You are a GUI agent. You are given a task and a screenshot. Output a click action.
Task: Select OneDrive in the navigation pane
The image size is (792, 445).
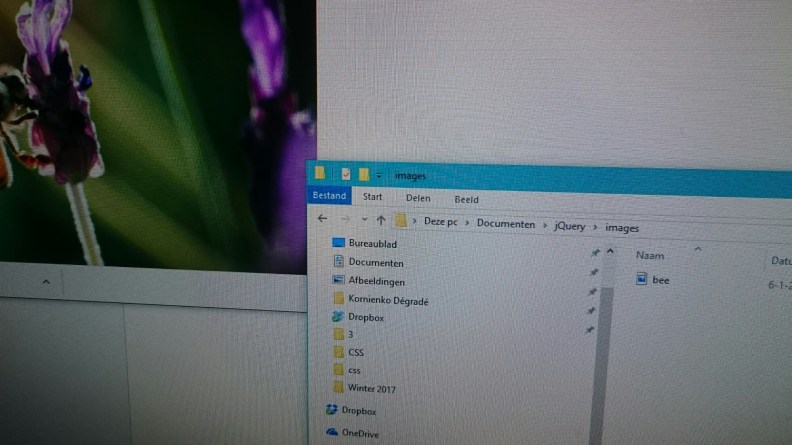coord(359,432)
